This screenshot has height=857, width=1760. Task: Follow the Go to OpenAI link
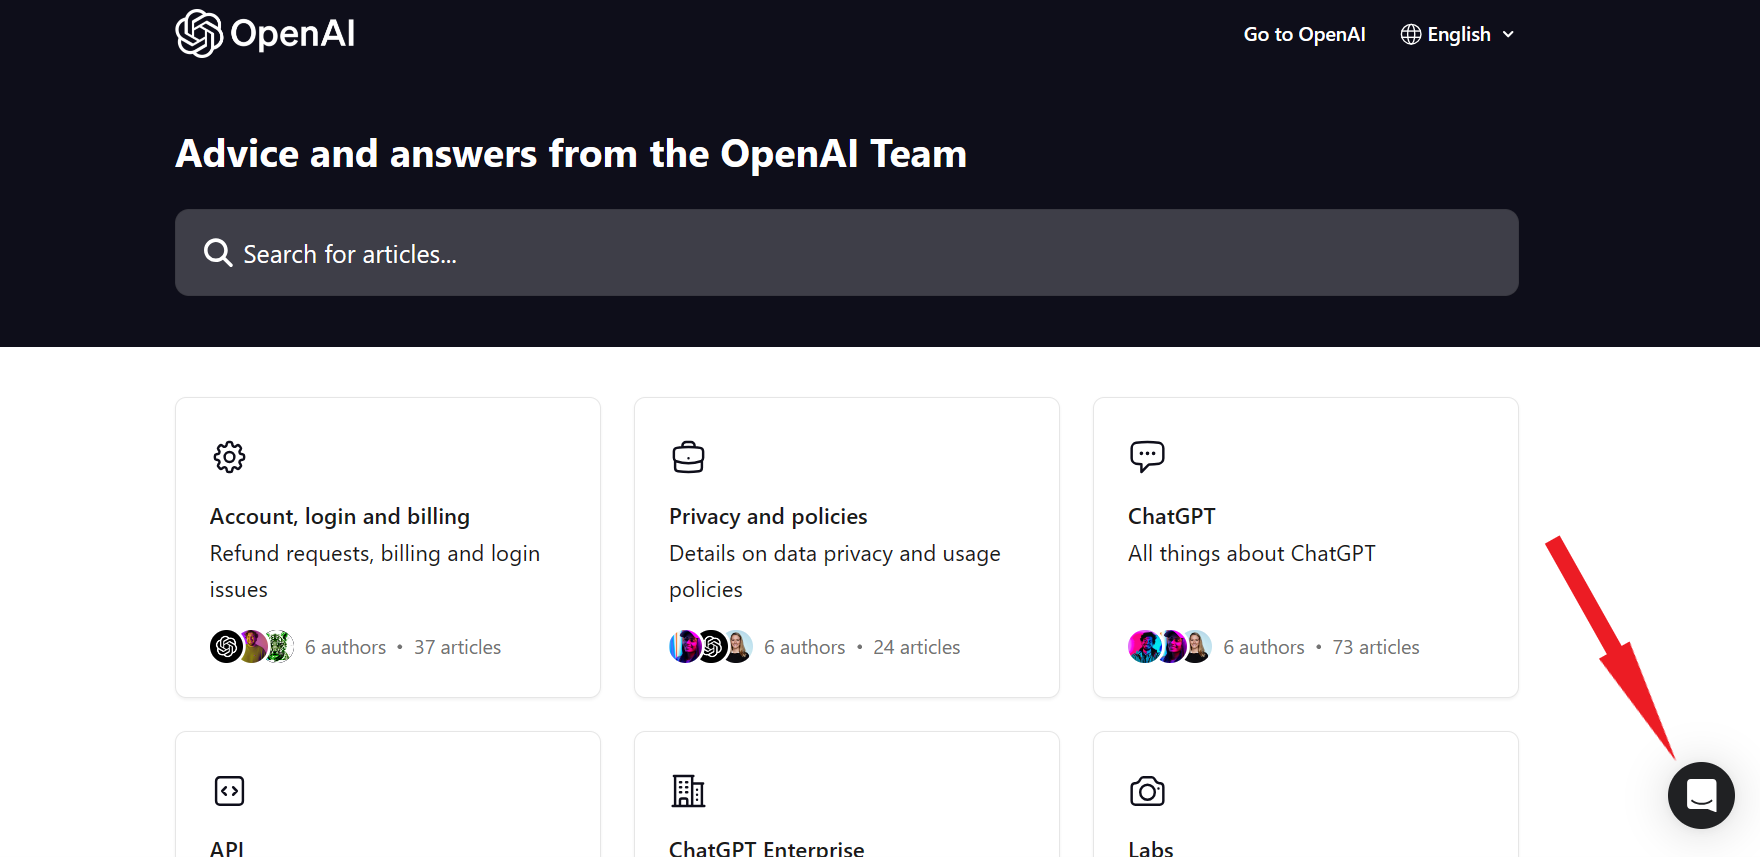[x=1304, y=34]
